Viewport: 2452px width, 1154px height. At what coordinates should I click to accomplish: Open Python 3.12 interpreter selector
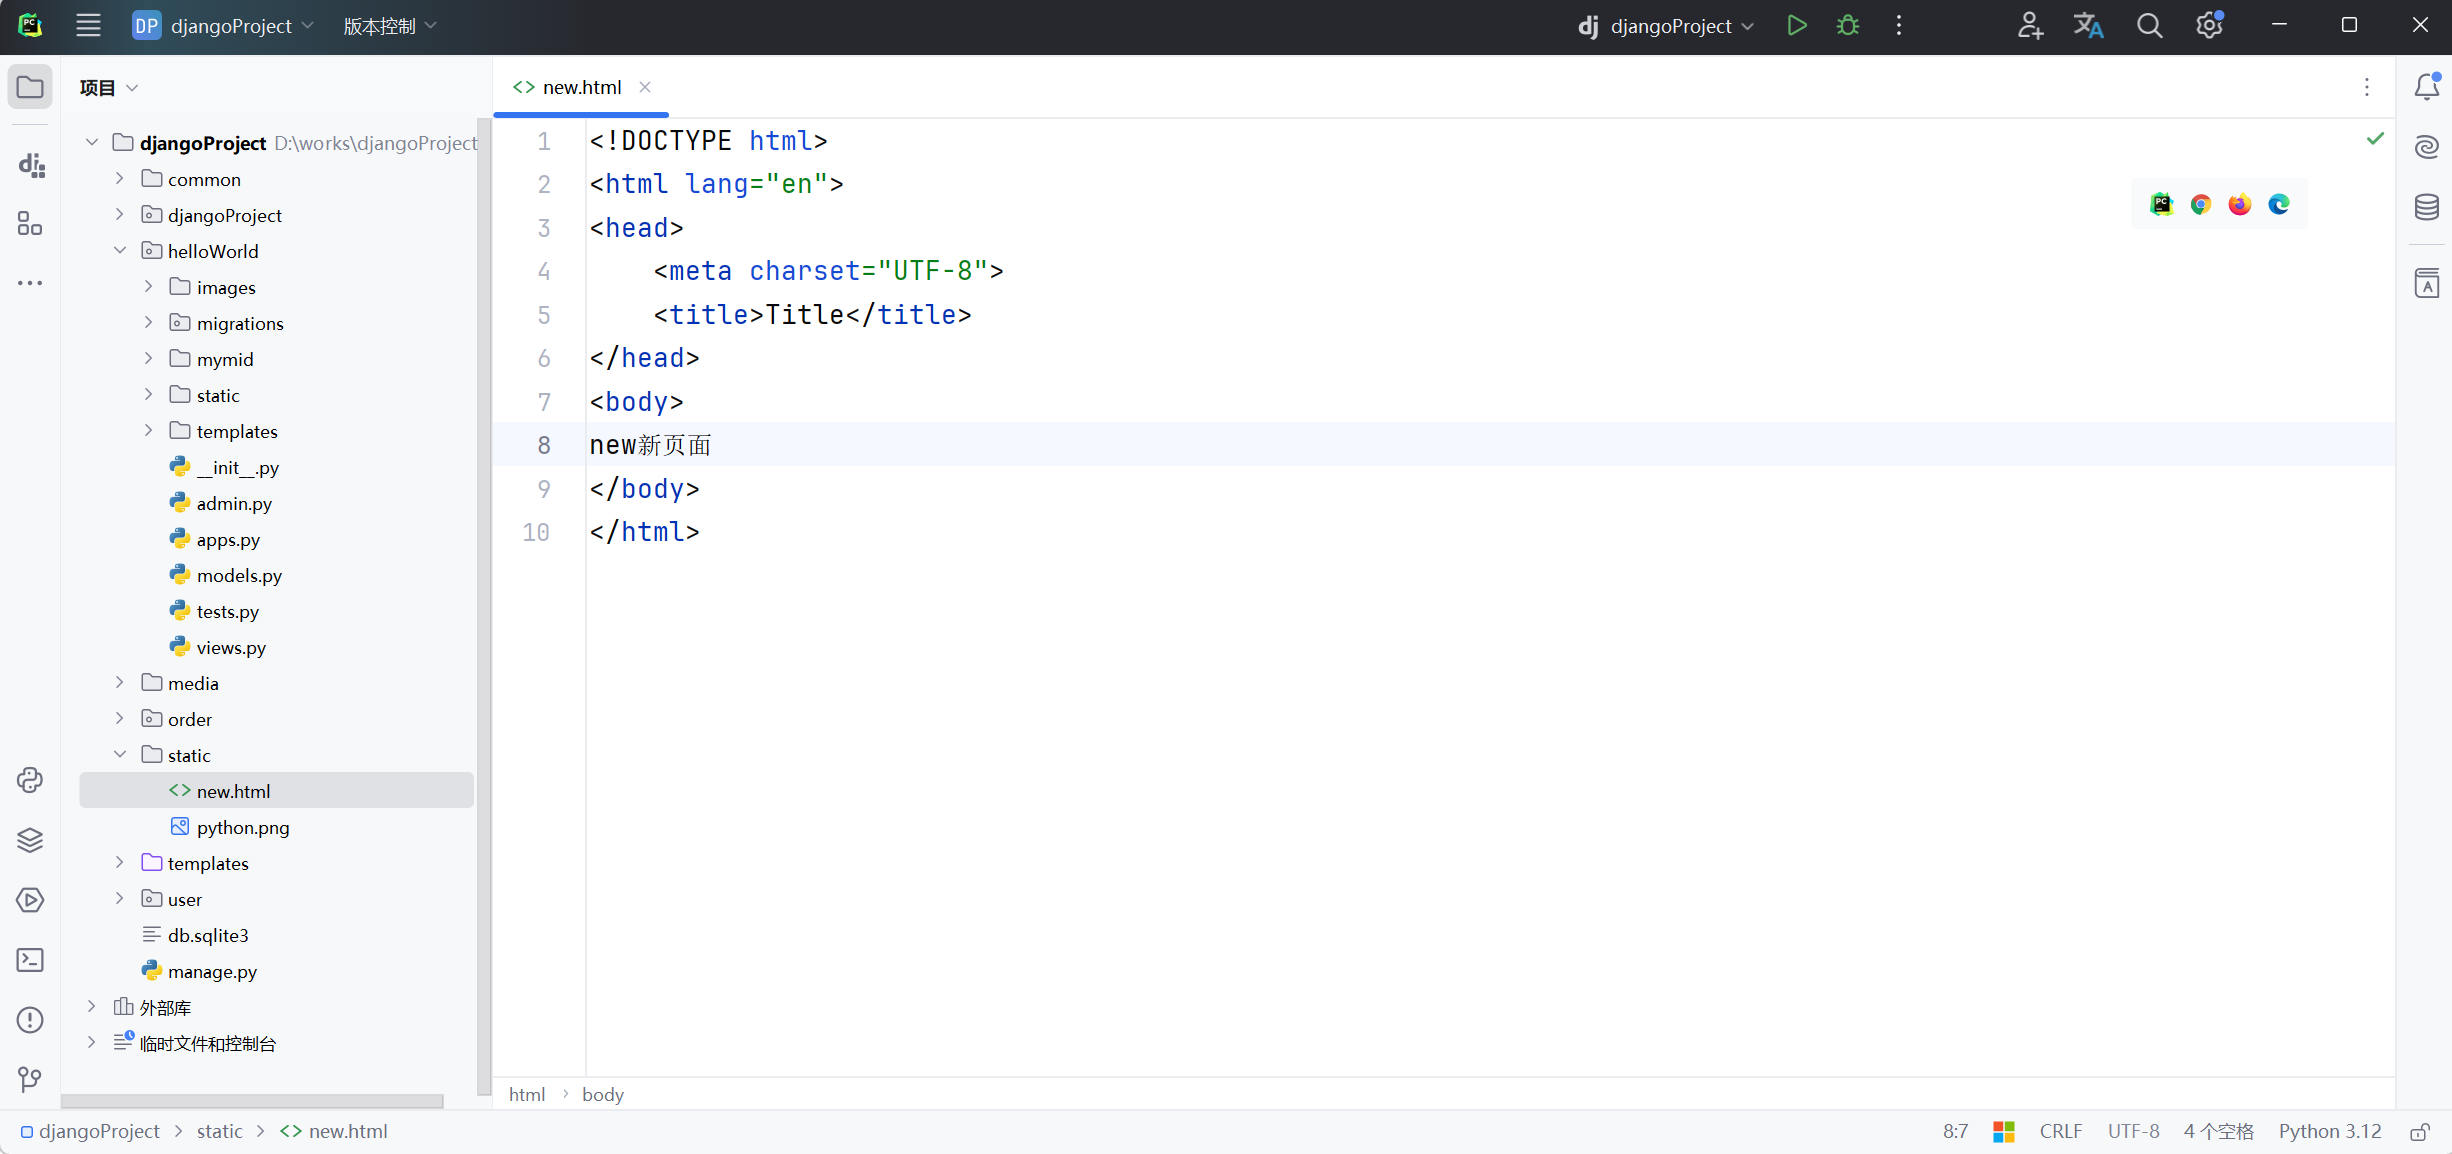(x=2330, y=1131)
